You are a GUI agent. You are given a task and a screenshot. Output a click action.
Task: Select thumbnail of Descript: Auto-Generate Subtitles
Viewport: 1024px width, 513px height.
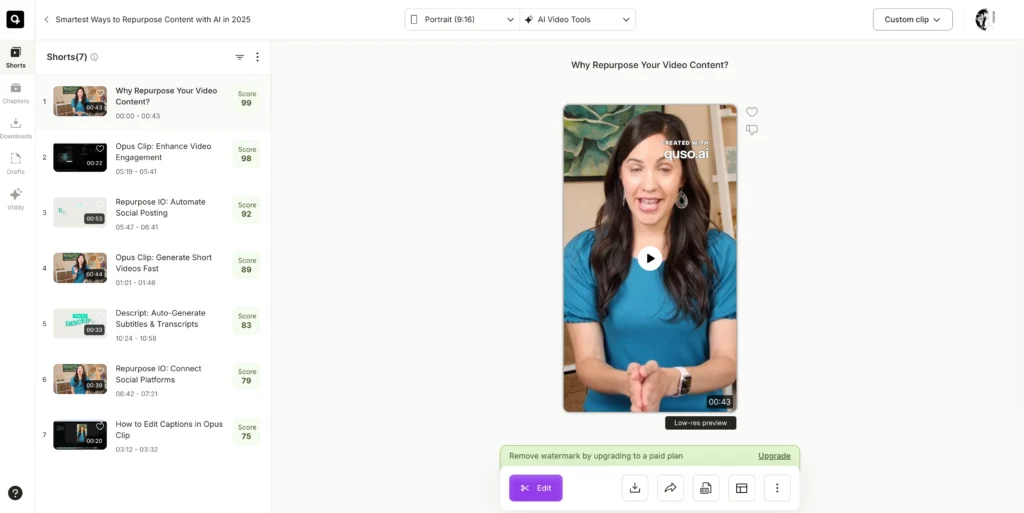coord(80,323)
